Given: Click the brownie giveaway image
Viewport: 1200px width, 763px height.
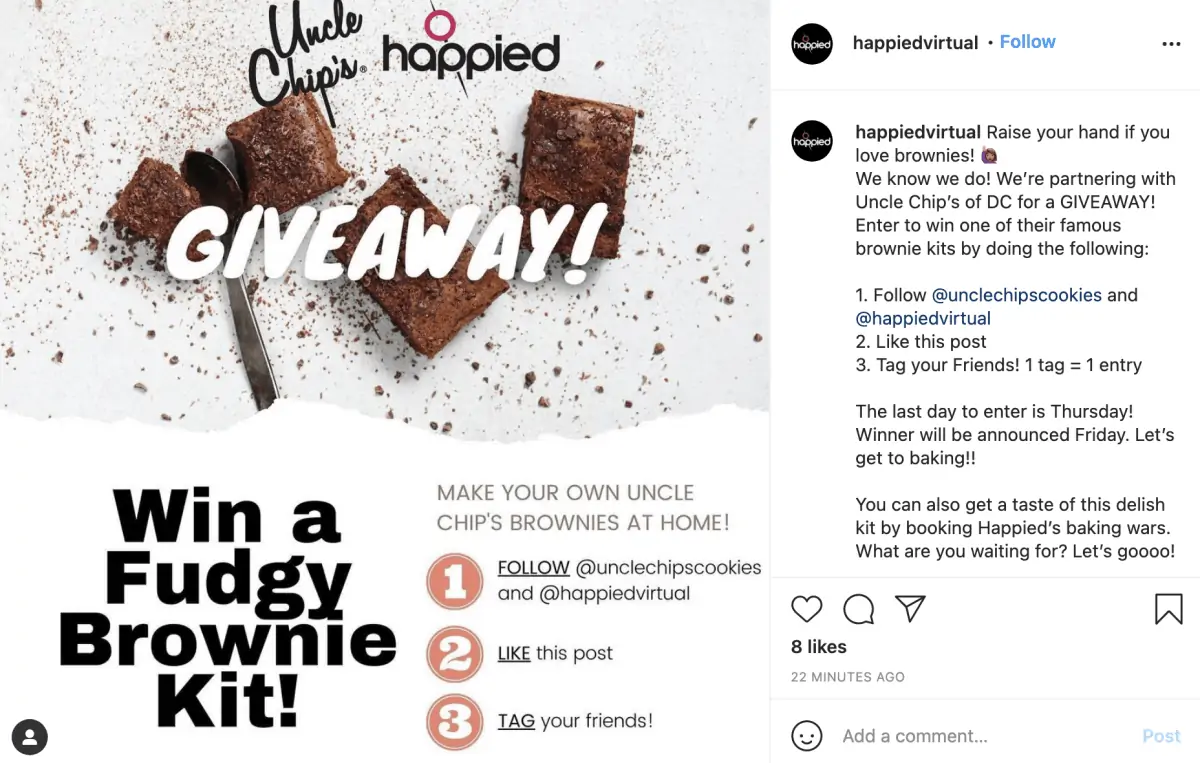Looking at the screenshot, I should (x=385, y=381).
